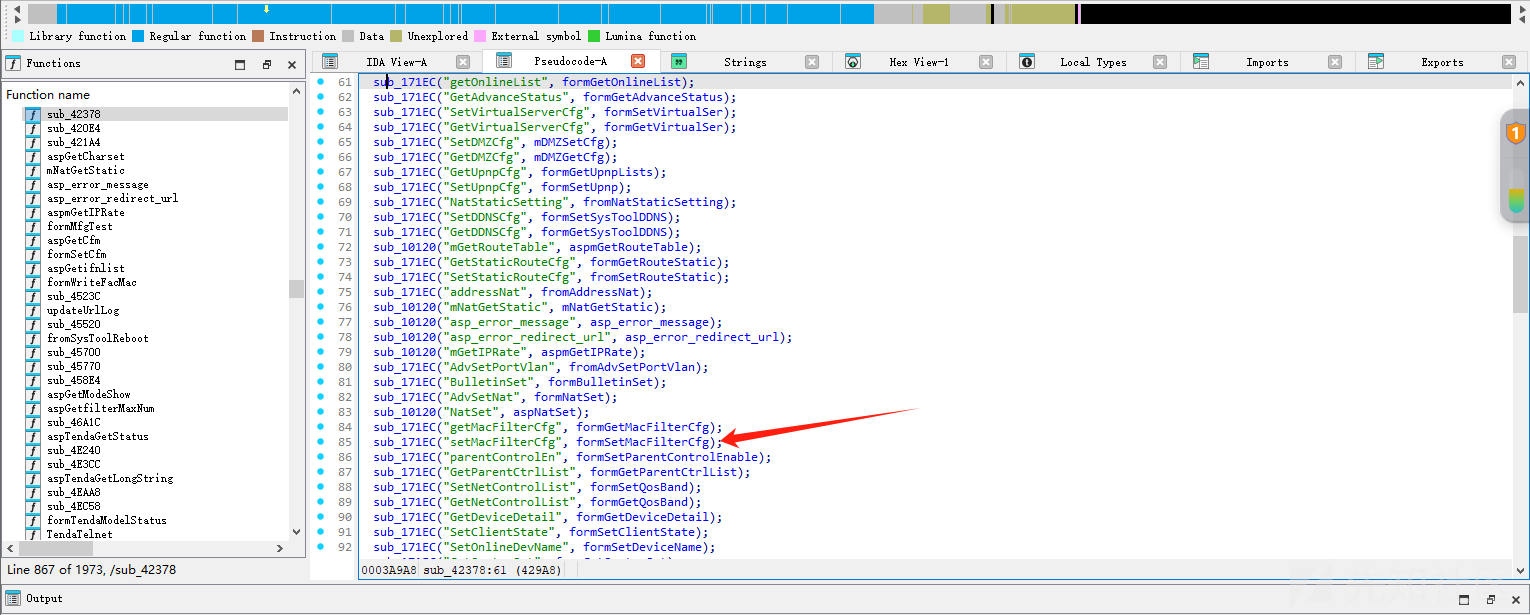Toggle the breakpoint dot on line 78
The image size is (1530, 615).
pyautogui.click(x=320, y=337)
